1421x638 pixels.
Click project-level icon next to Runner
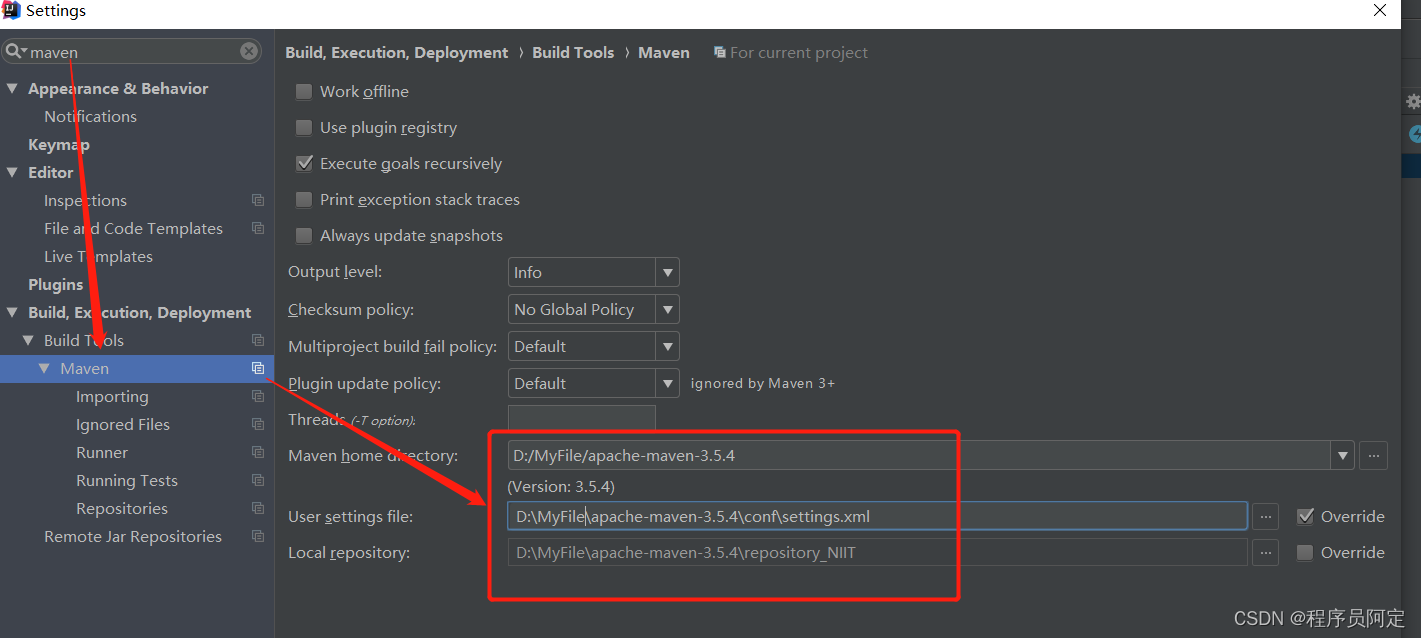click(x=258, y=452)
